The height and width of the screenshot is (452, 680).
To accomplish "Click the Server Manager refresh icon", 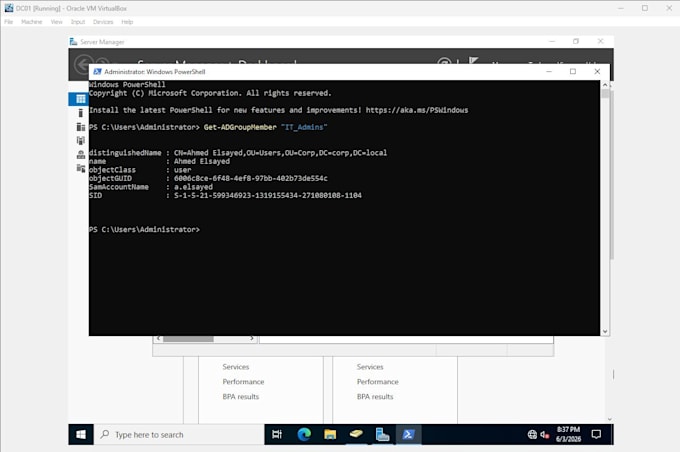I will click(x=444, y=62).
